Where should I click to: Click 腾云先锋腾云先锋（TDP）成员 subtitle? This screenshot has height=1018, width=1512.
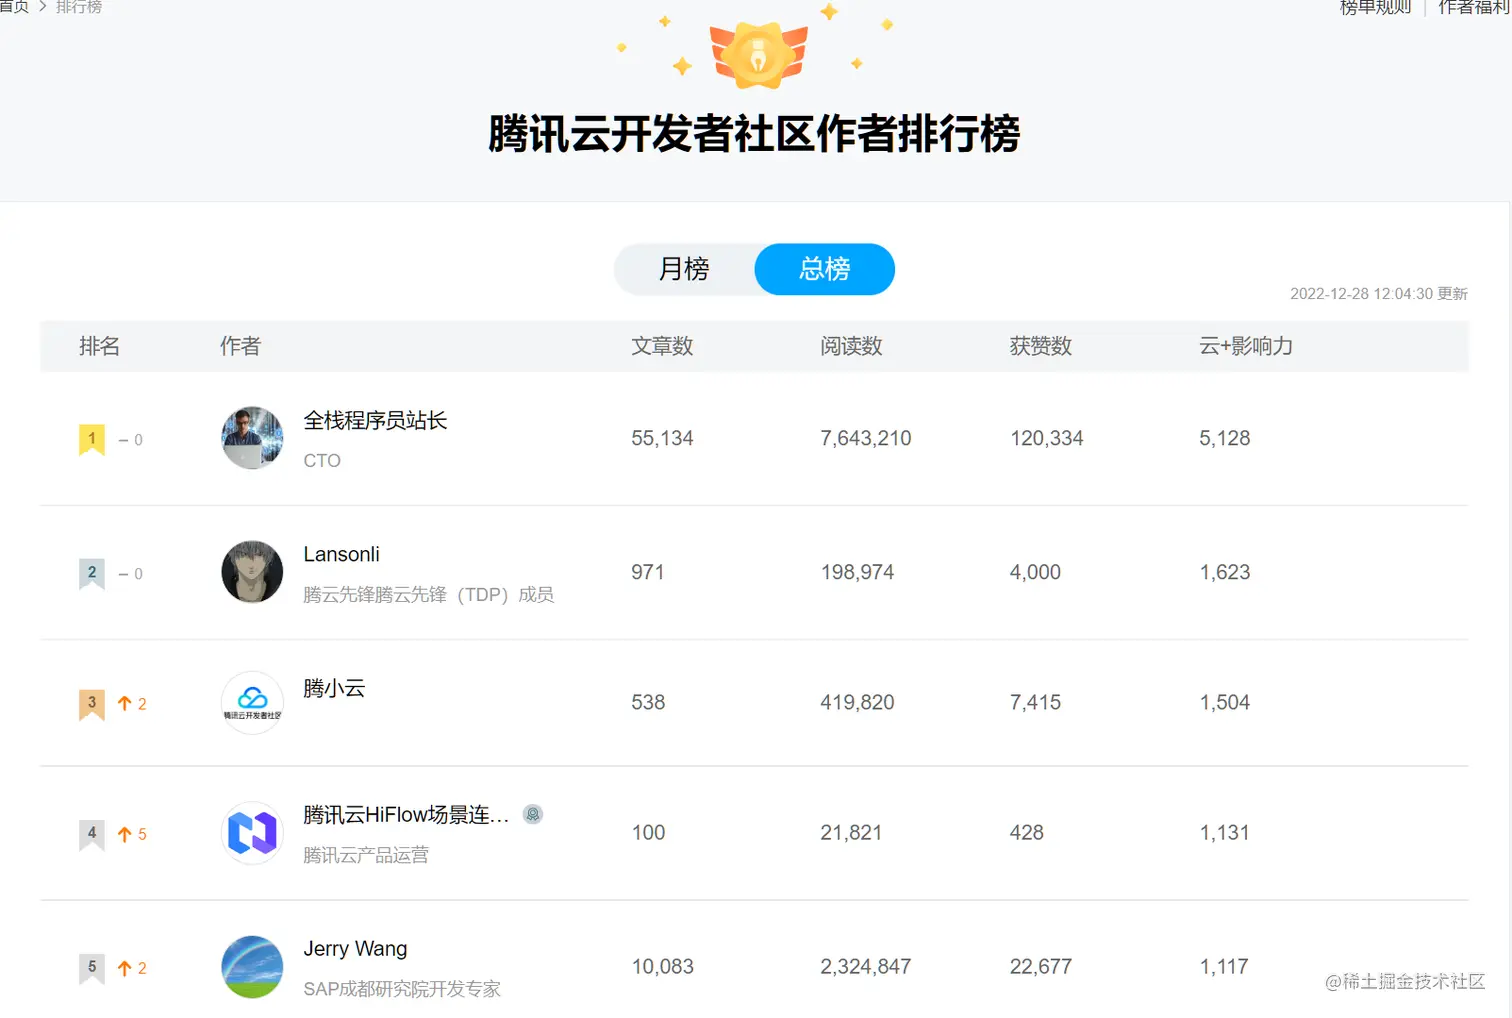click(428, 595)
